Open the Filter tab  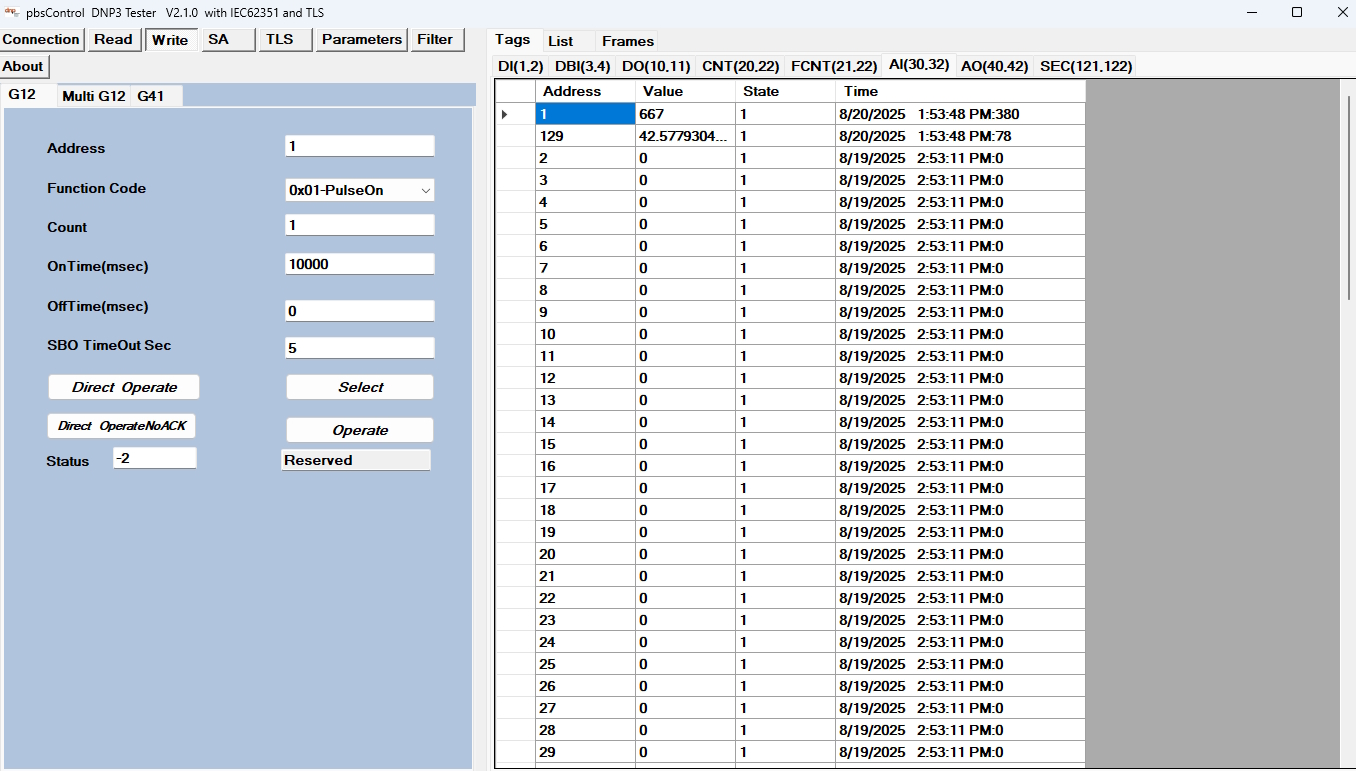(x=436, y=39)
